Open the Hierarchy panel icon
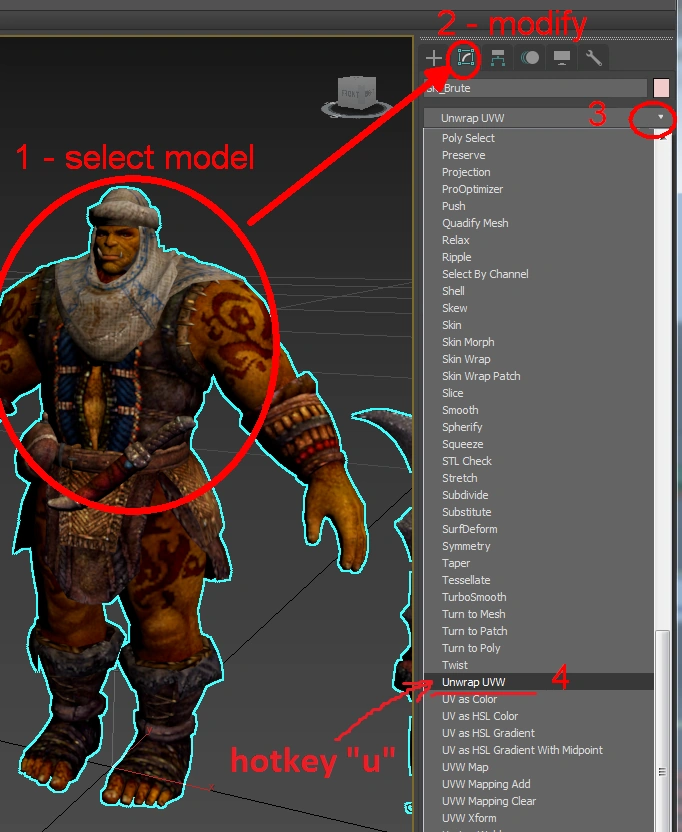 pos(498,58)
